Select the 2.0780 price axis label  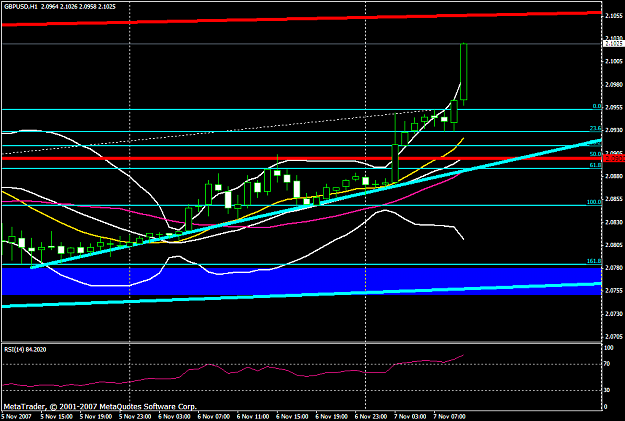[614, 268]
